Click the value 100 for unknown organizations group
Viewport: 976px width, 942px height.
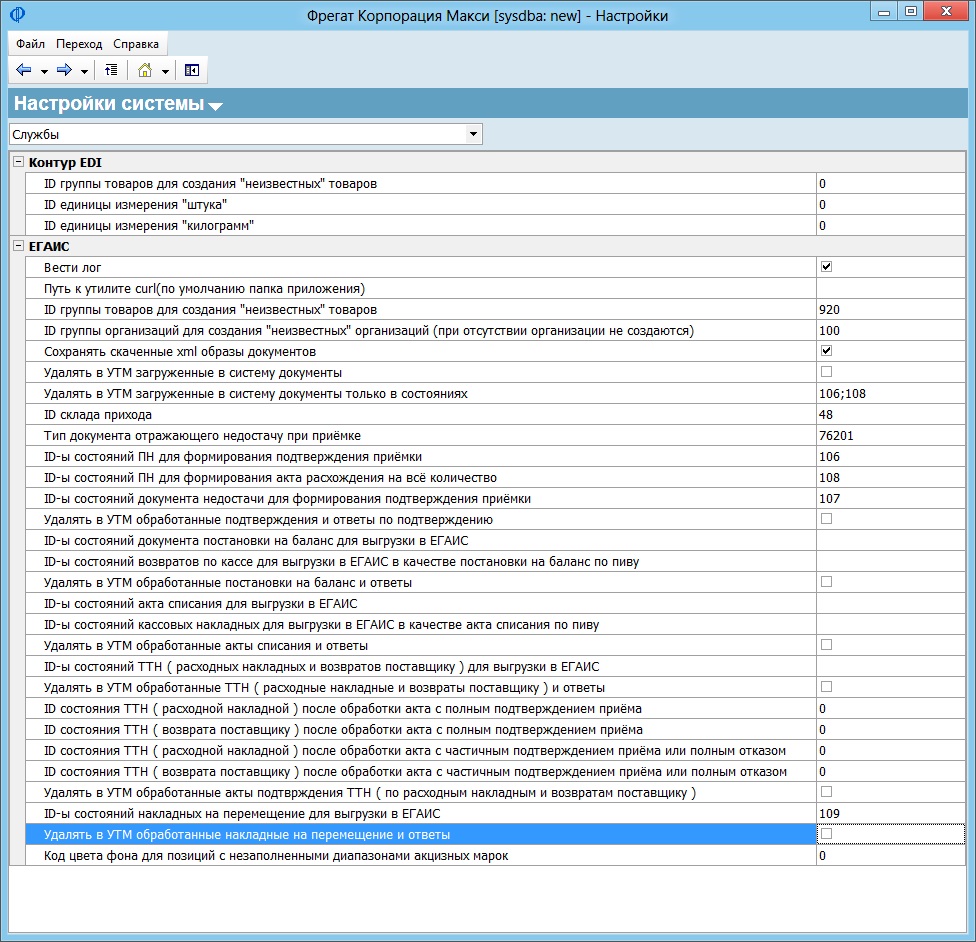coord(891,331)
